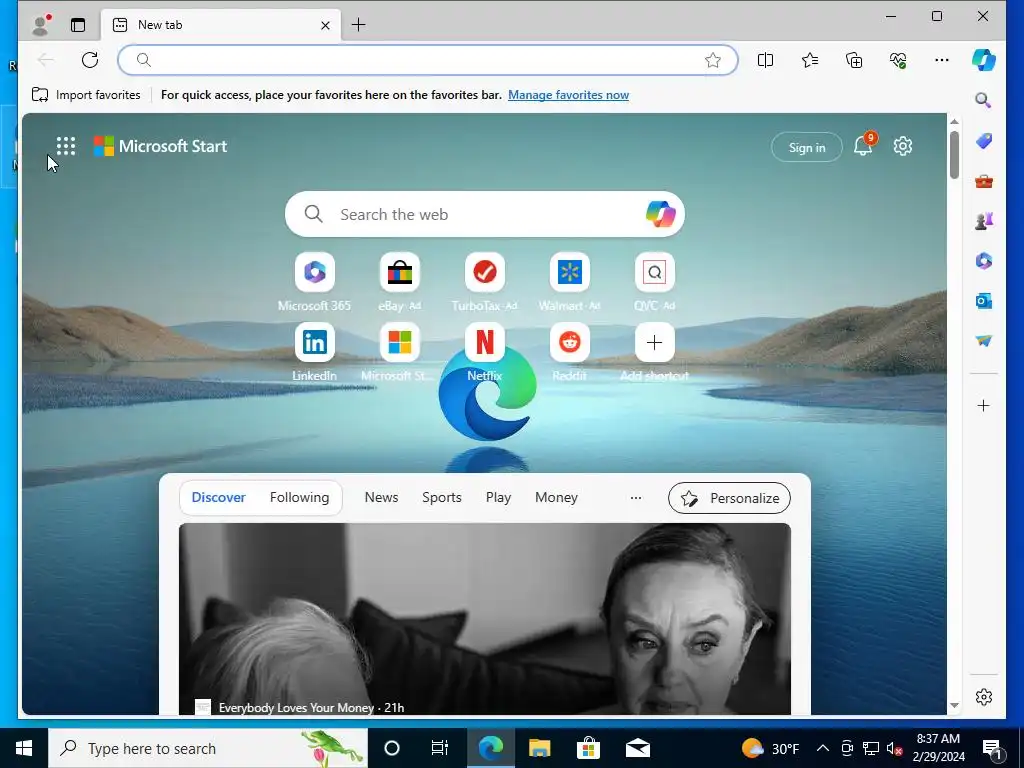Click the Personalize button
The width and height of the screenshot is (1024, 768).
[x=729, y=498]
